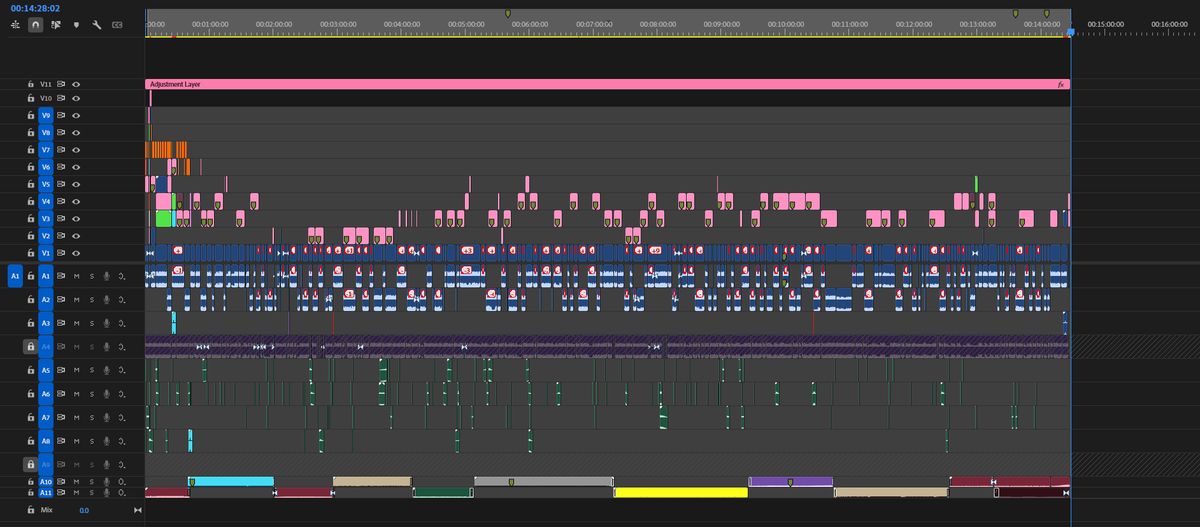Toggle Snap in Timeline magnet icon

tap(36, 24)
